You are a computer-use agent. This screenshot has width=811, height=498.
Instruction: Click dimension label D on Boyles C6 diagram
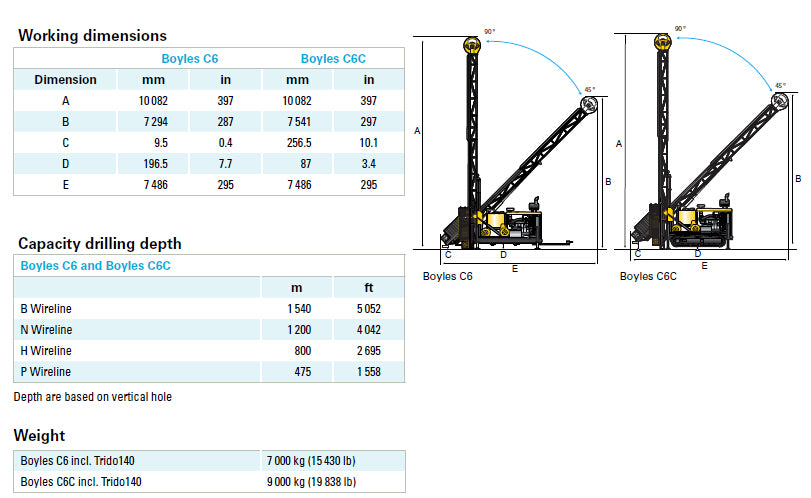[x=503, y=255]
